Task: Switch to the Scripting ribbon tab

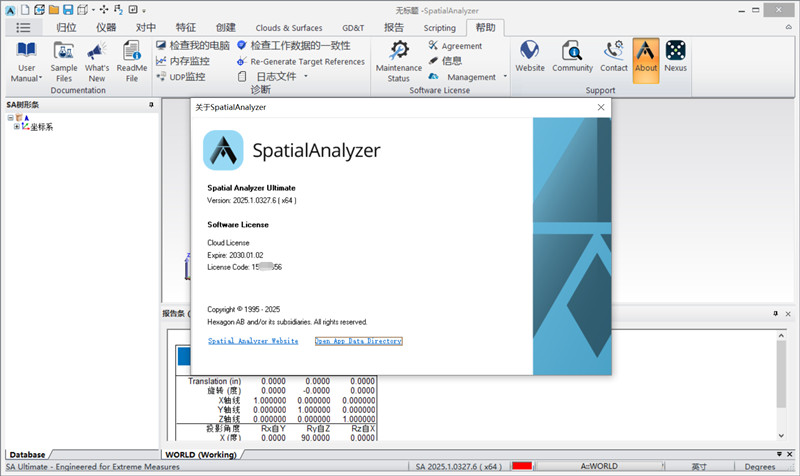Action: 439,28
